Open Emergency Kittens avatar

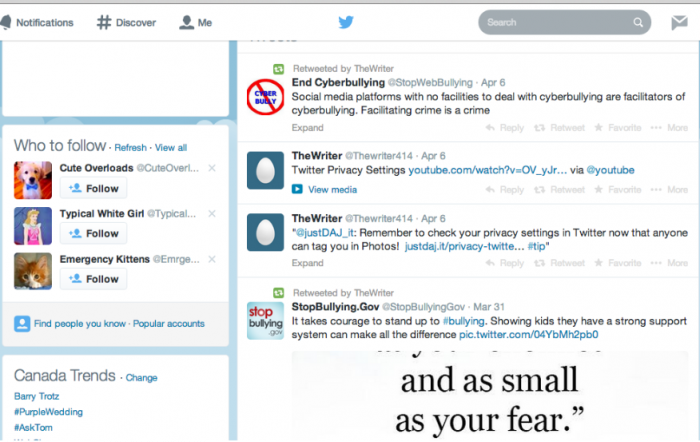[x=33, y=271]
